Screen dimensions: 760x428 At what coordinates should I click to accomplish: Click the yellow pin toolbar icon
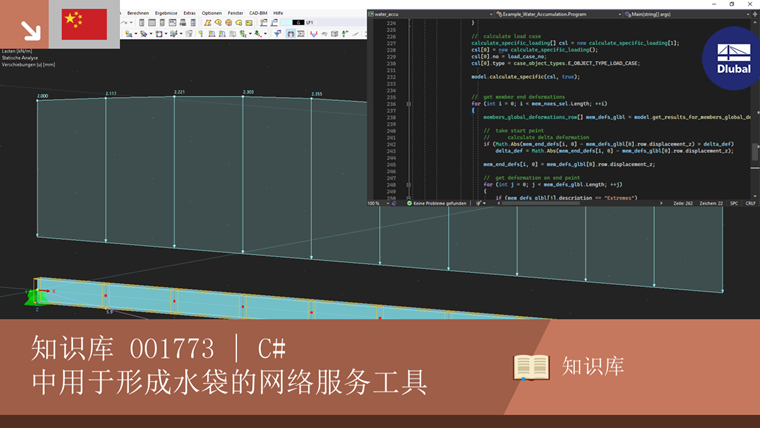point(201,34)
